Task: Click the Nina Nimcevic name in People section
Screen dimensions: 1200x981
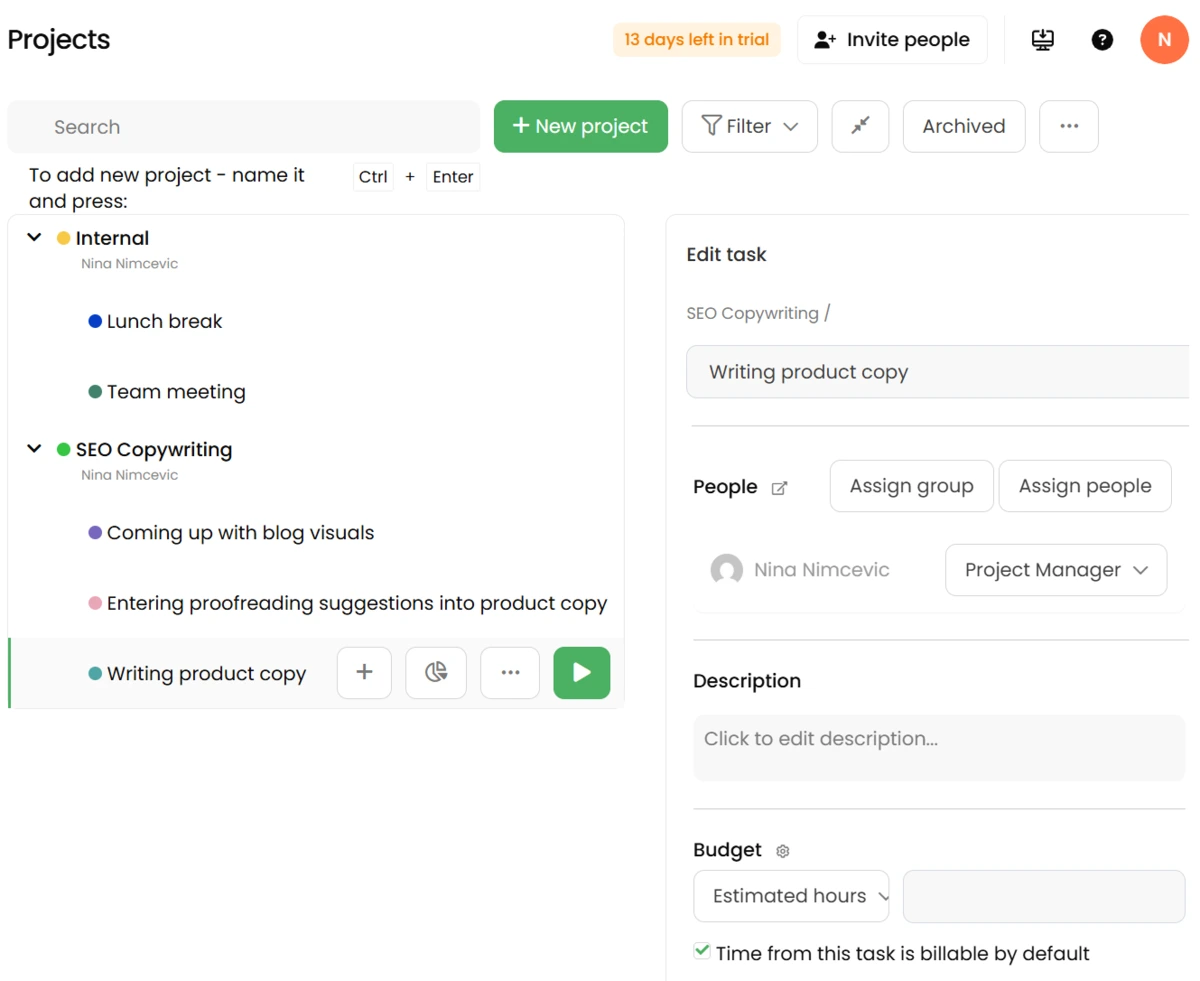Action: click(822, 570)
